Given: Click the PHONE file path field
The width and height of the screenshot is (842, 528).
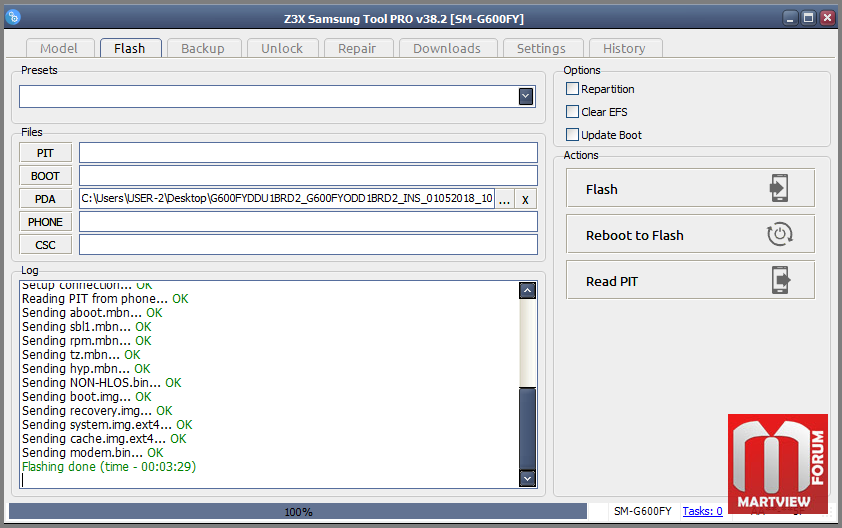Looking at the screenshot, I should pos(308,222).
